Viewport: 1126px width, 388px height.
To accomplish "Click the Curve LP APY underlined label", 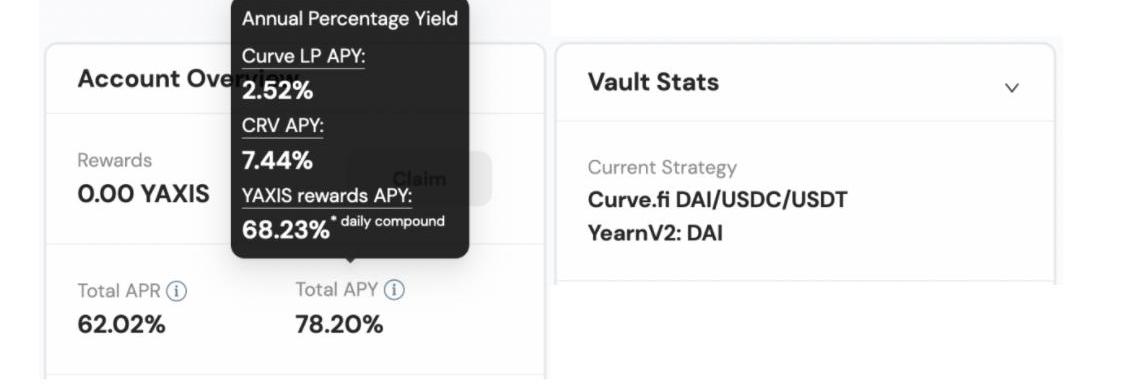I will tap(303, 56).
